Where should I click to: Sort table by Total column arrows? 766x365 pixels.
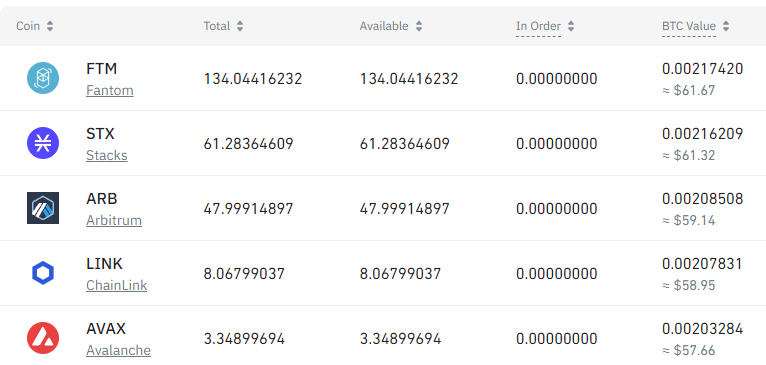point(240,26)
